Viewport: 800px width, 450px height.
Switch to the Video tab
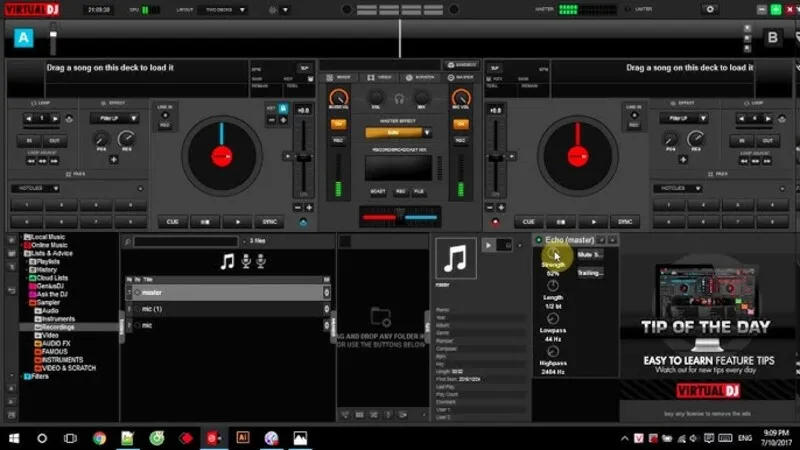coord(379,78)
